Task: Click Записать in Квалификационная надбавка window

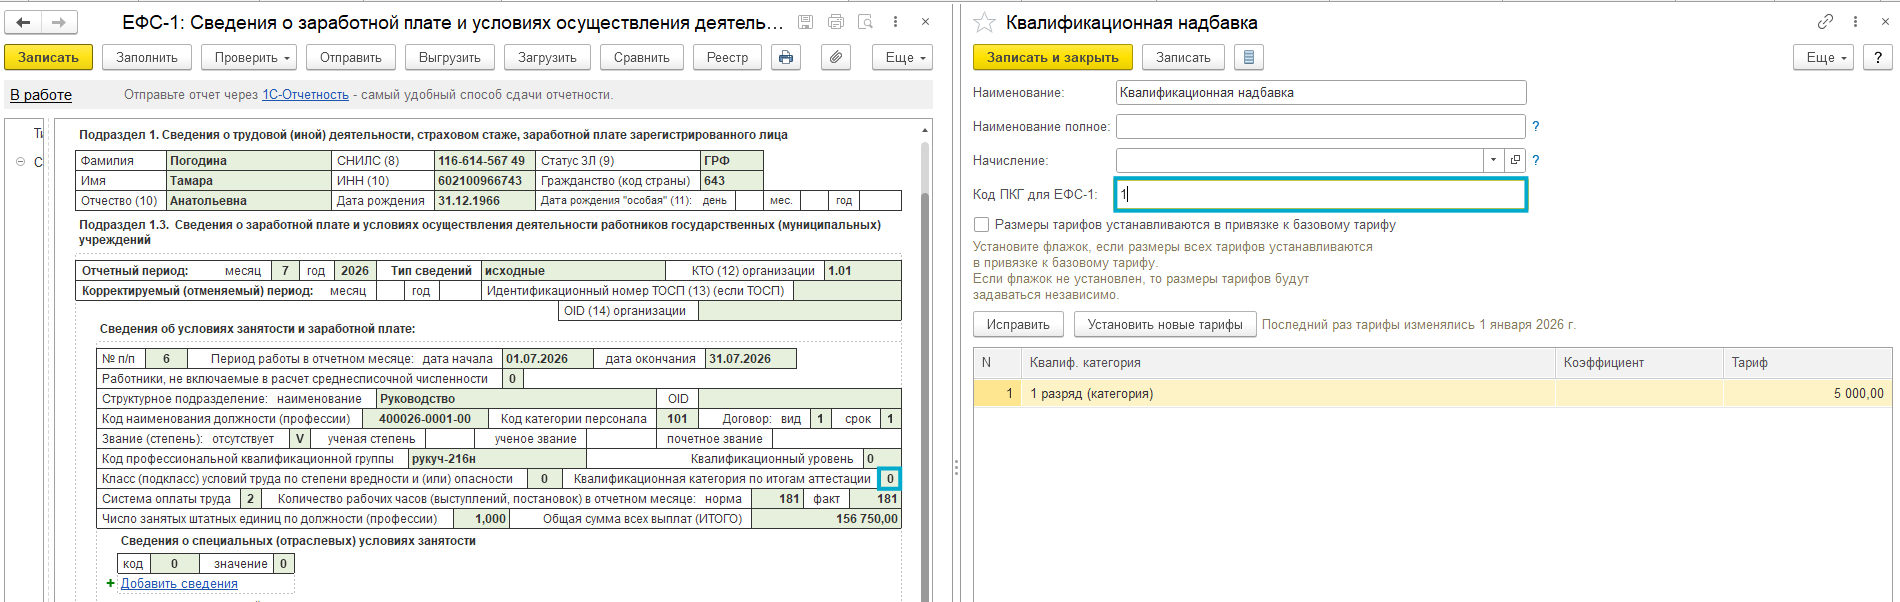Action: pos(1183,57)
